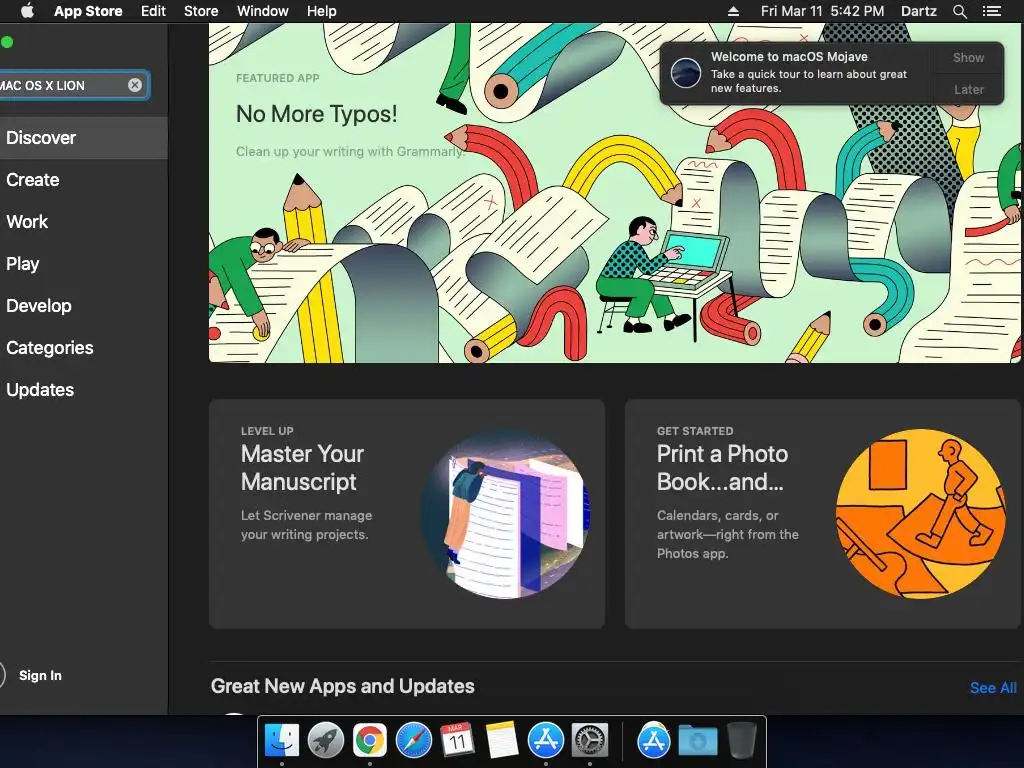Open the Master Your Manuscript card
Image resolution: width=1024 pixels, height=768 pixels.
[407, 514]
